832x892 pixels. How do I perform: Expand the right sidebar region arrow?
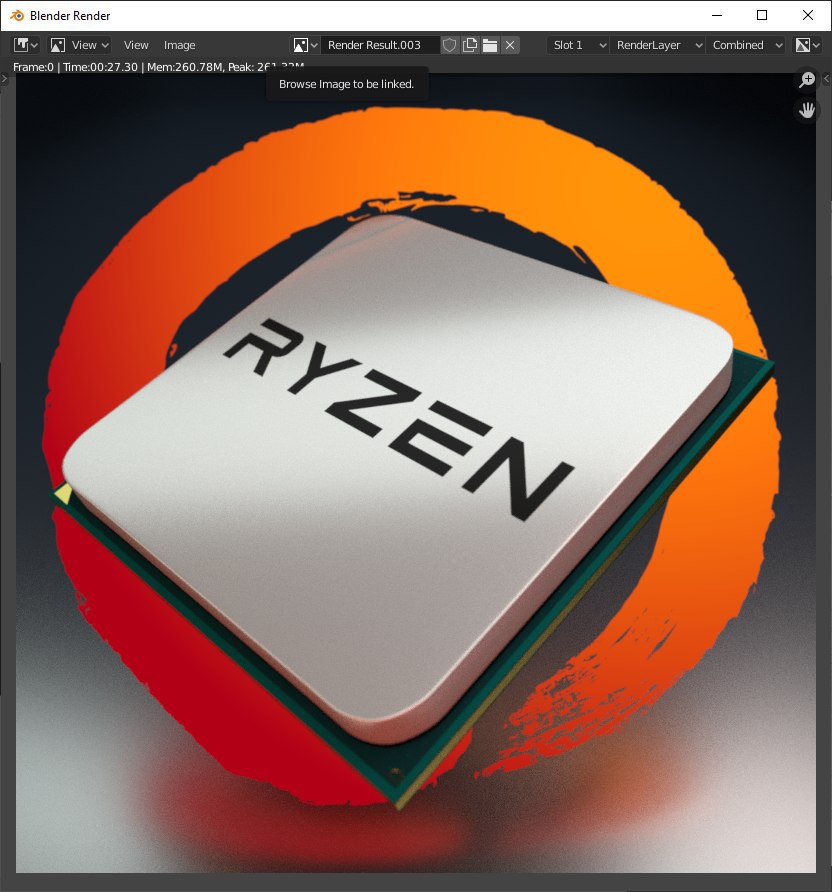click(827, 79)
